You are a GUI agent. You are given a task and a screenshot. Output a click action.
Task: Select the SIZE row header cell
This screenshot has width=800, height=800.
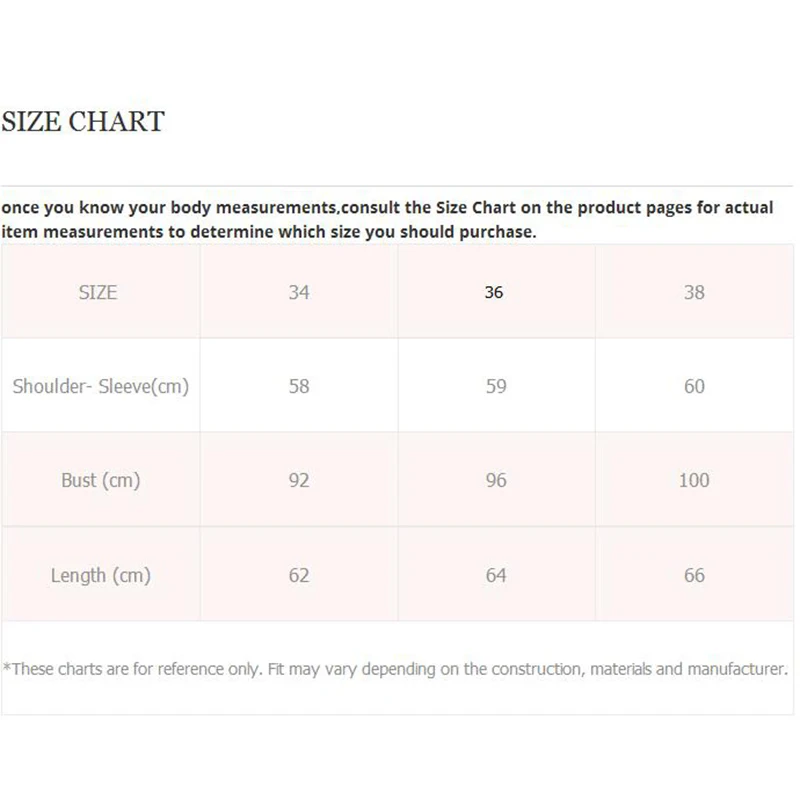point(98,293)
